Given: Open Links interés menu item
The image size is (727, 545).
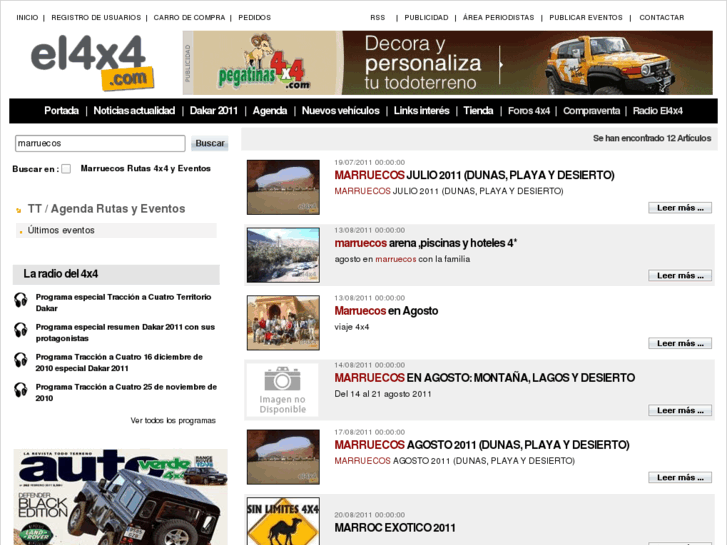Looking at the screenshot, I should tap(421, 111).
